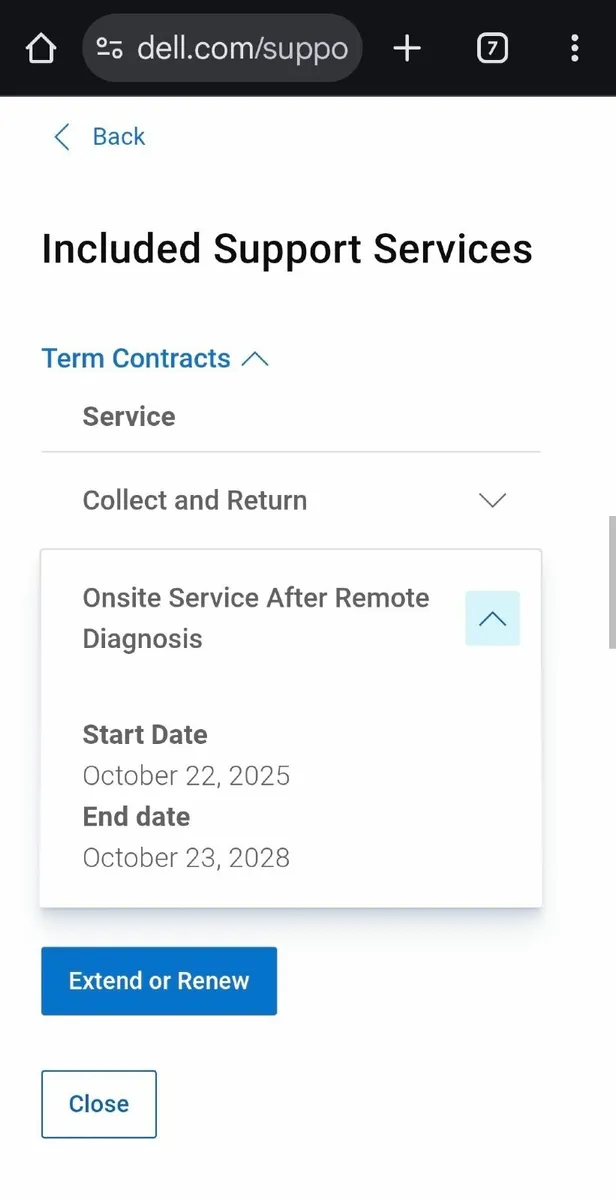
Task: Go back using the Back link
Action: (118, 137)
